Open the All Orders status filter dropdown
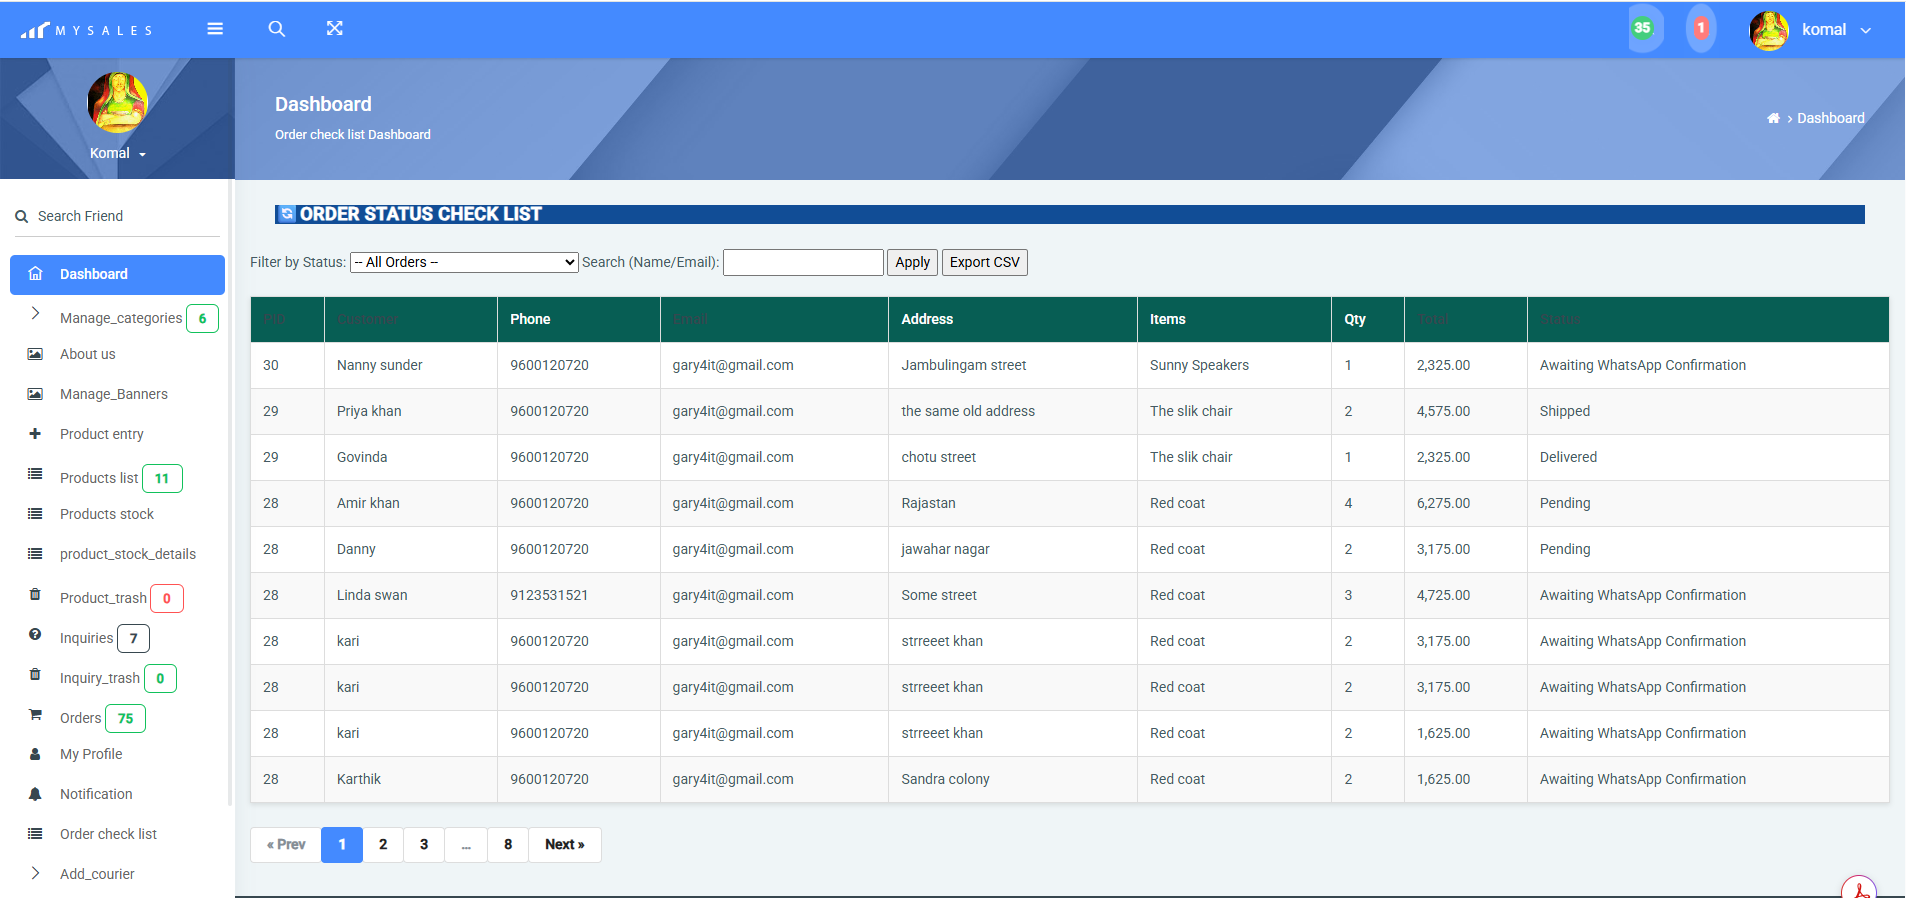Viewport: 1906px width, 898px height. pyautogui.click(x=464, y=262)
